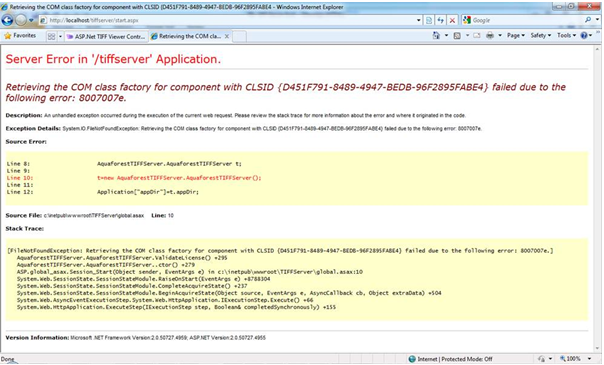Click the Done status text
This screenshot has width=604, height=365.
click(7, 359)
